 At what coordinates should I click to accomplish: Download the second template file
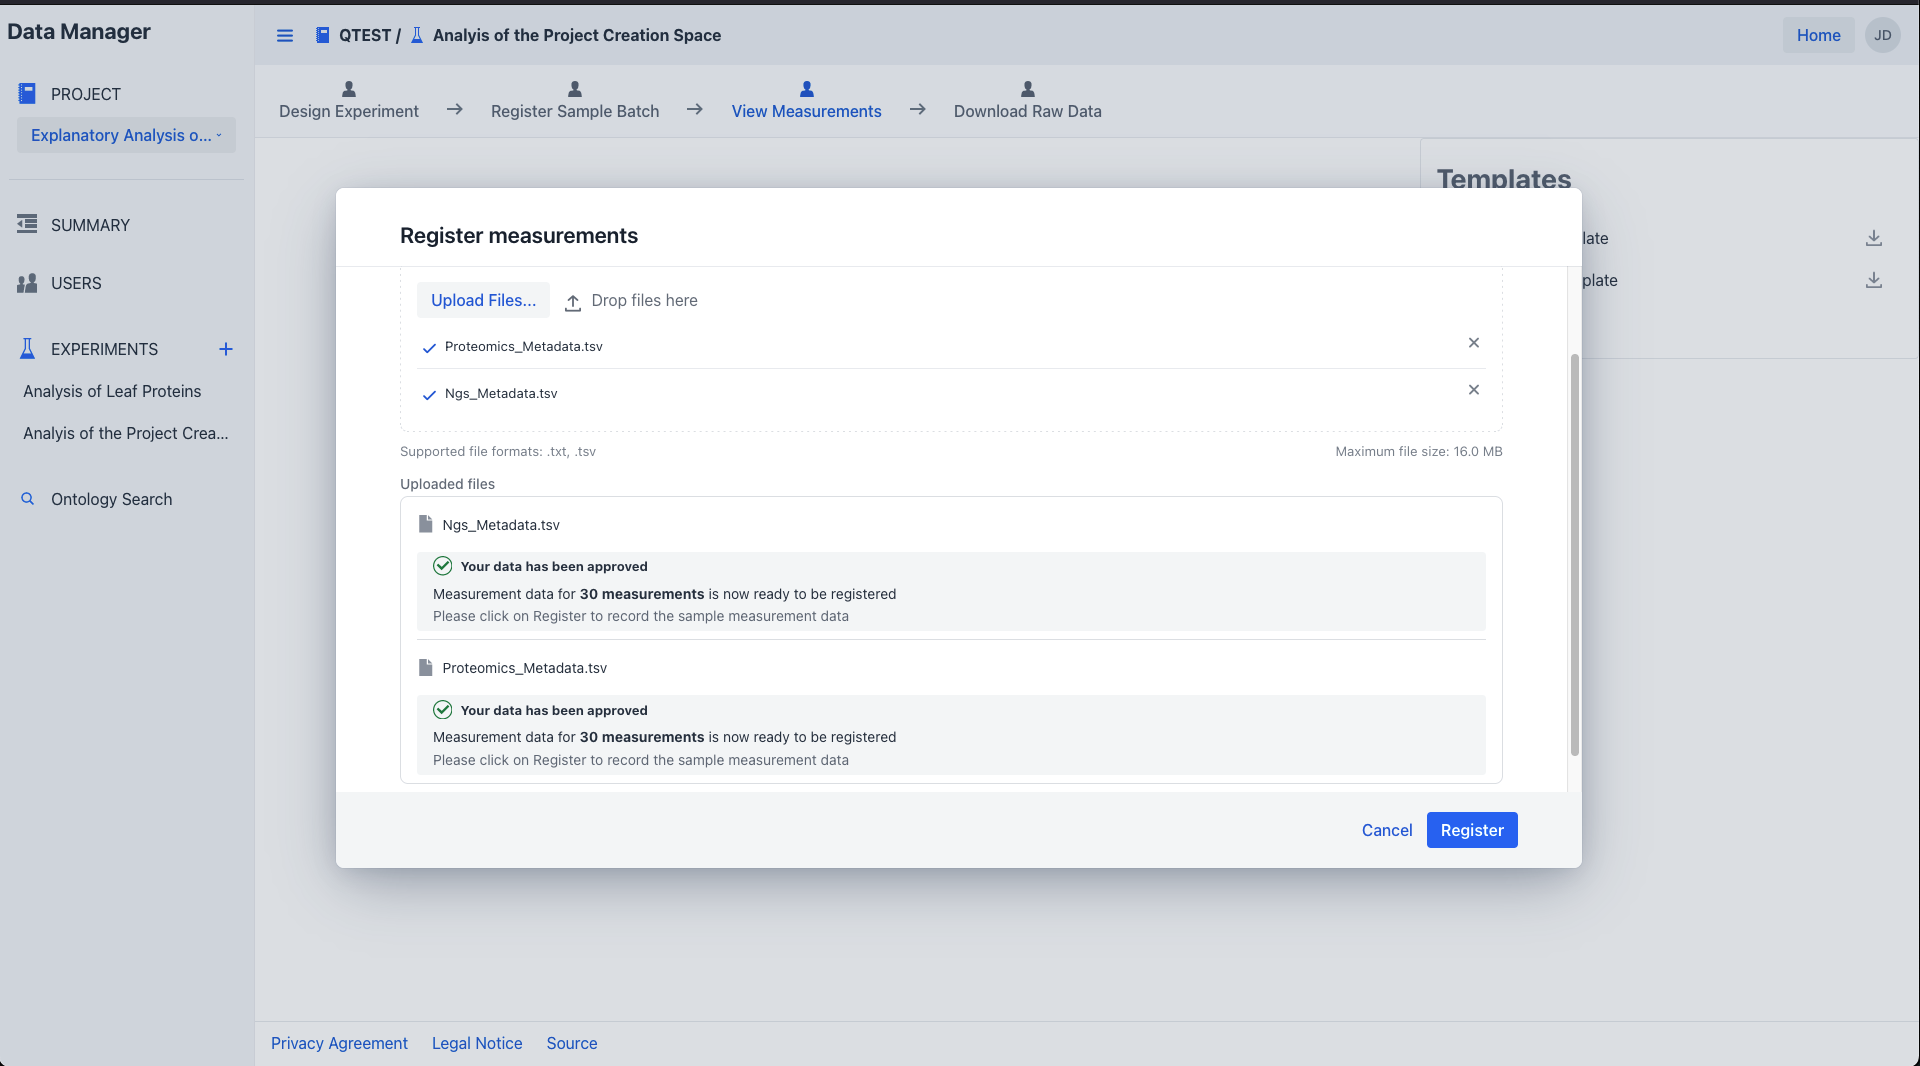(1873, 280)
